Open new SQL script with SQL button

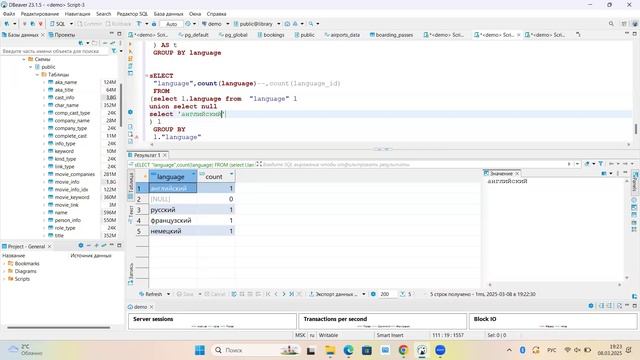58,24
